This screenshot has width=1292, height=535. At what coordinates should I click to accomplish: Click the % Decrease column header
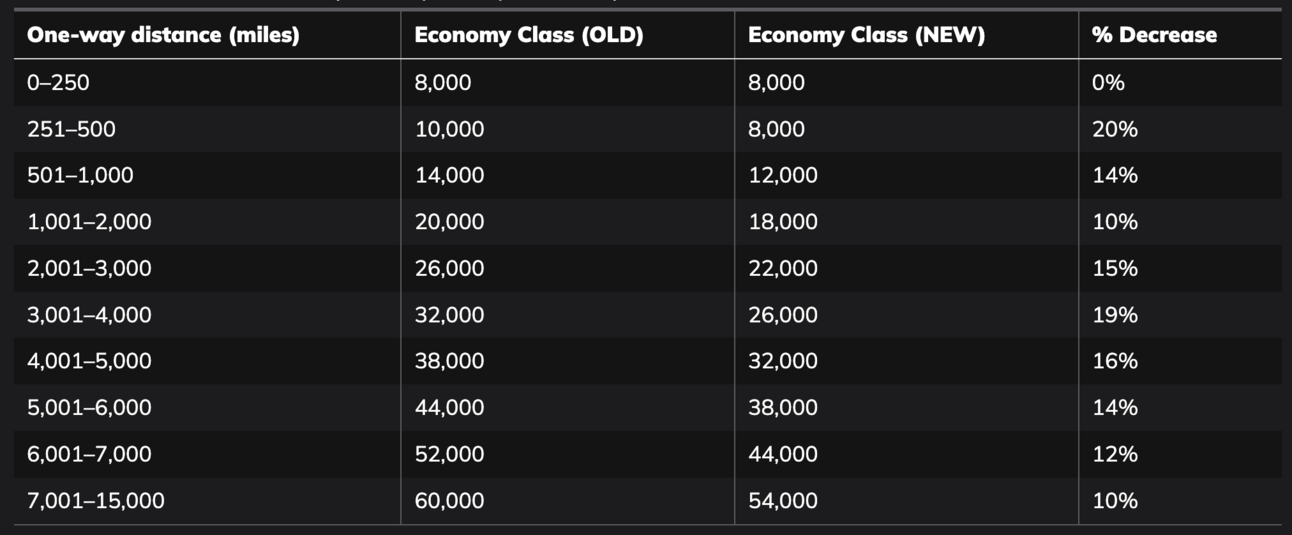click(x=1154, y=35)
